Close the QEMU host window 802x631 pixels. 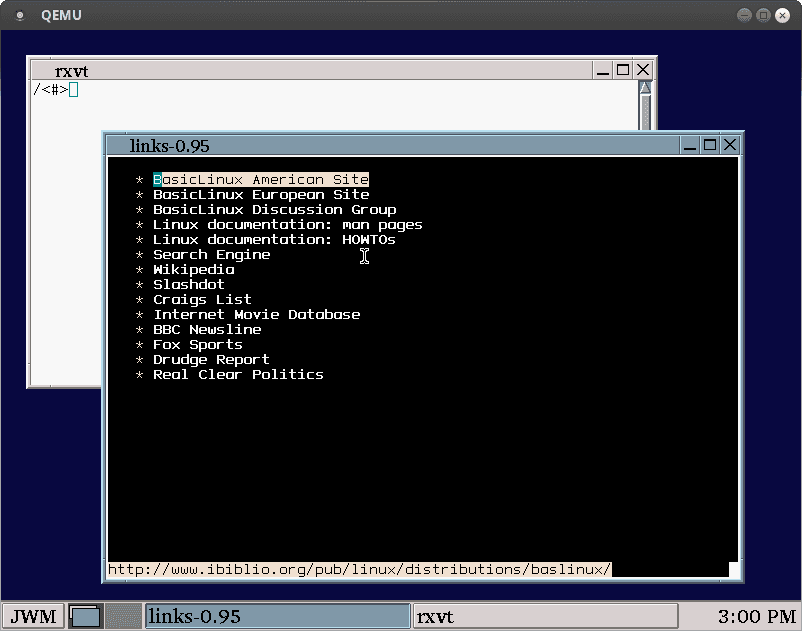782,15
